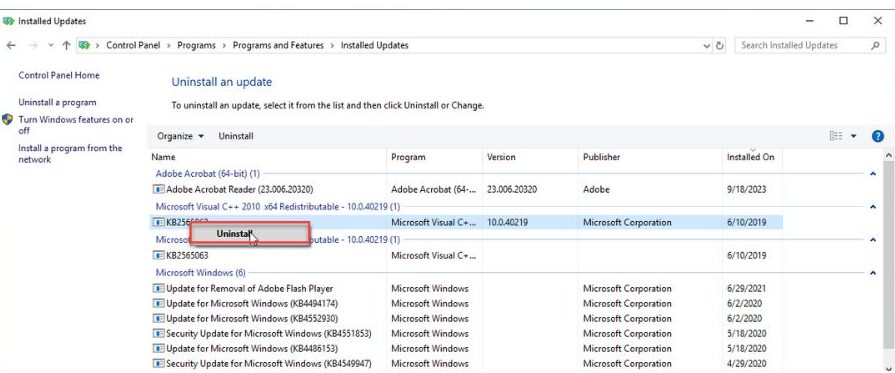This screenshot has width=895, height=373.
Task: Click icon beside KB4486153 update
Action: click(159, 348)
